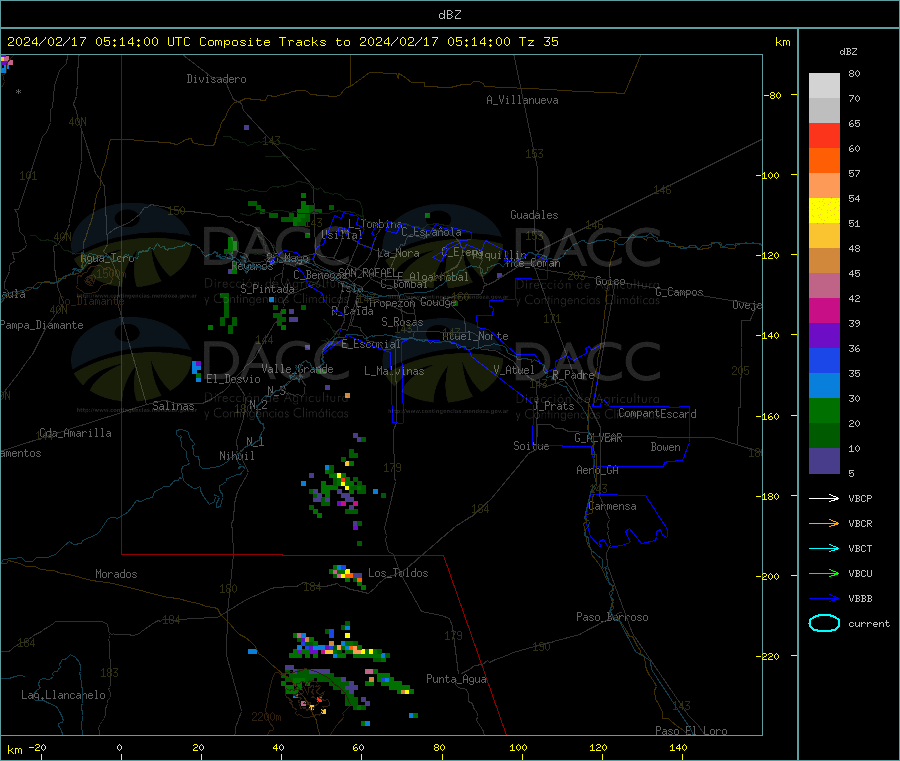Click the El_Desvio map label
The height and width of the screenshot is (761, 900).
click(x=234, y=379)
